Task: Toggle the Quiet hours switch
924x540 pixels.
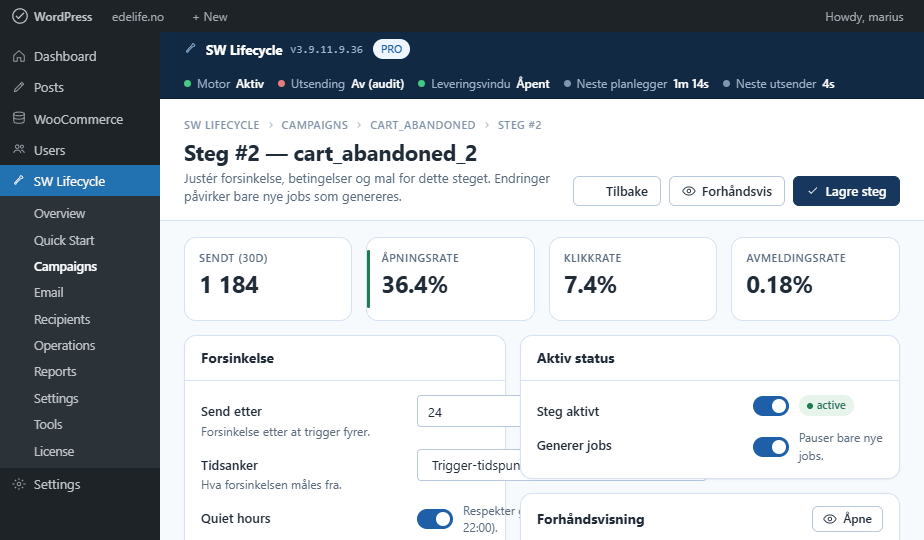Action: coord(435,519)
